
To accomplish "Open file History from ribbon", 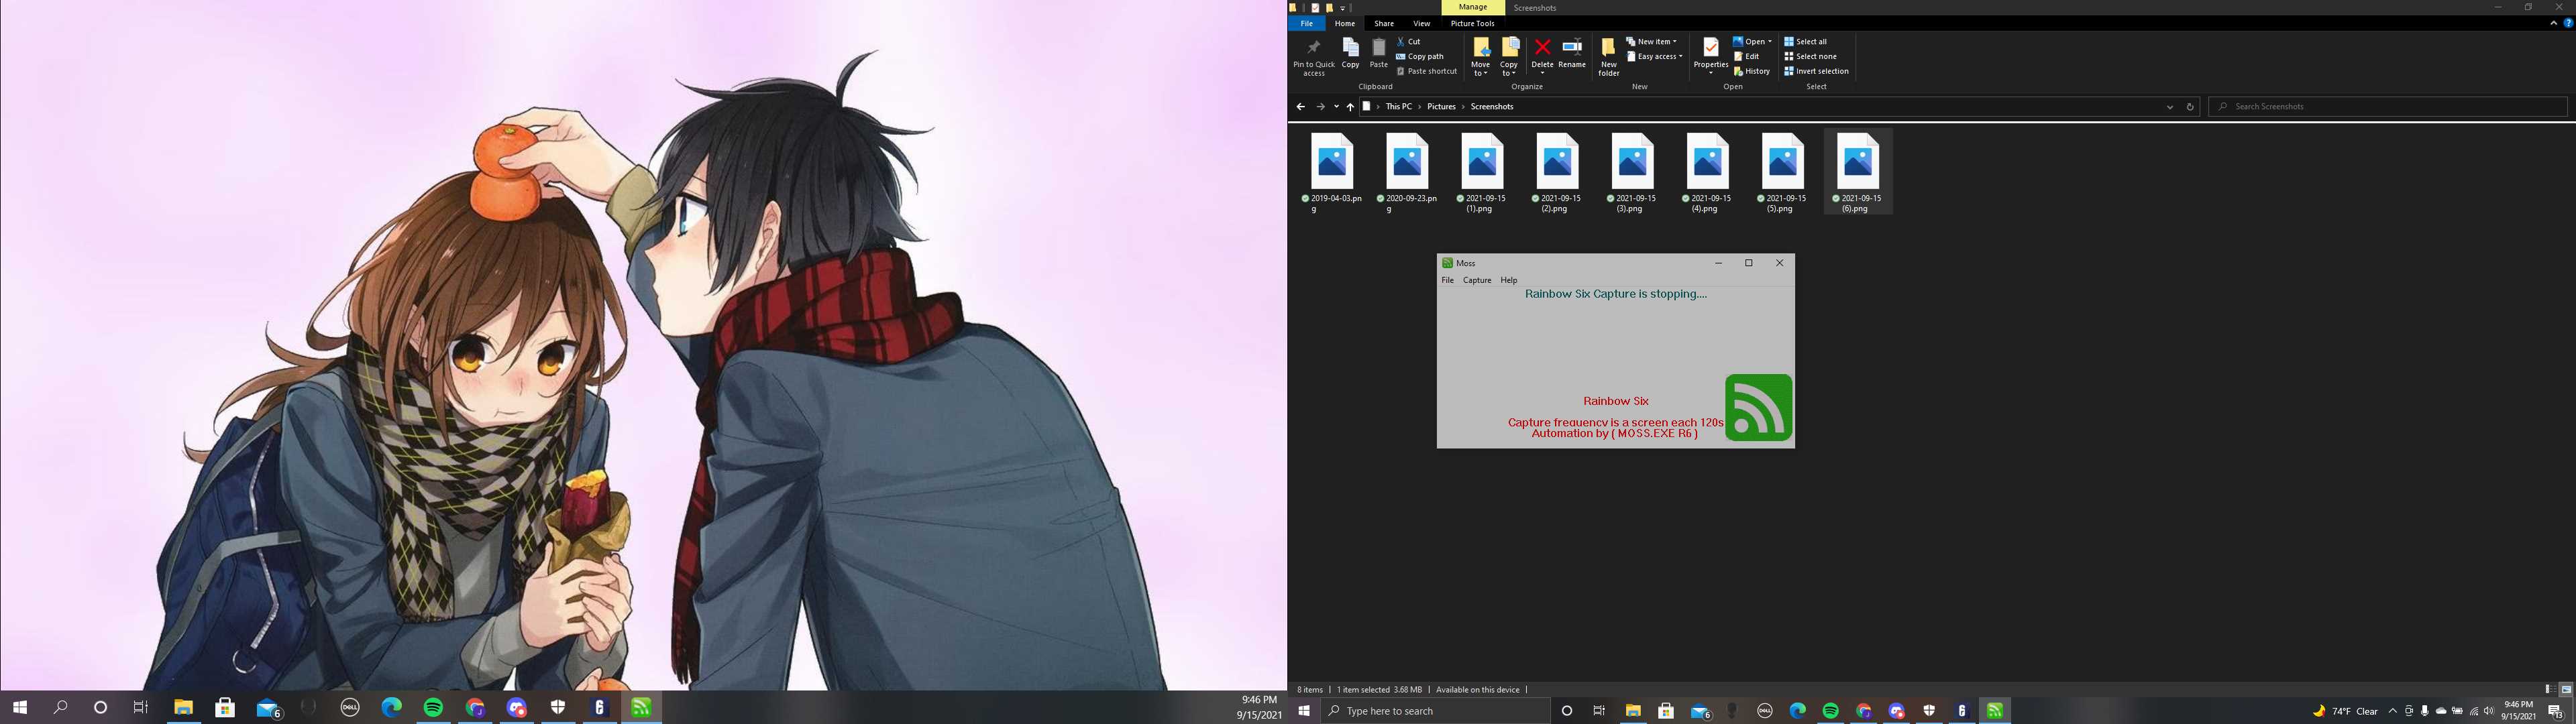I will (x=1752, y=72).
